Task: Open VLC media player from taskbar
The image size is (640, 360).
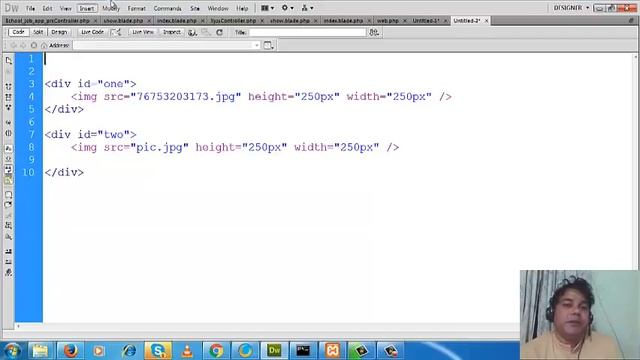Action: 187,351
